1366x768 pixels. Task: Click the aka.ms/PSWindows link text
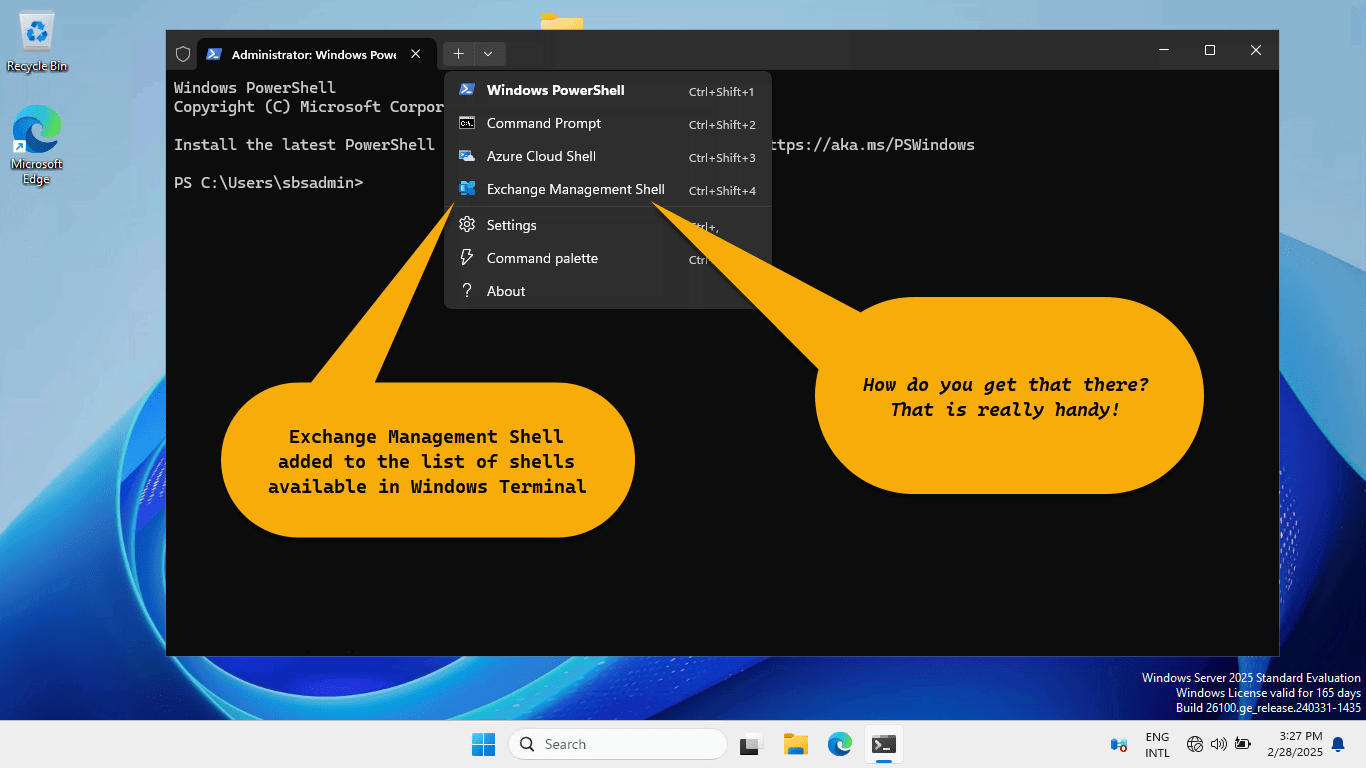[870, 145]
